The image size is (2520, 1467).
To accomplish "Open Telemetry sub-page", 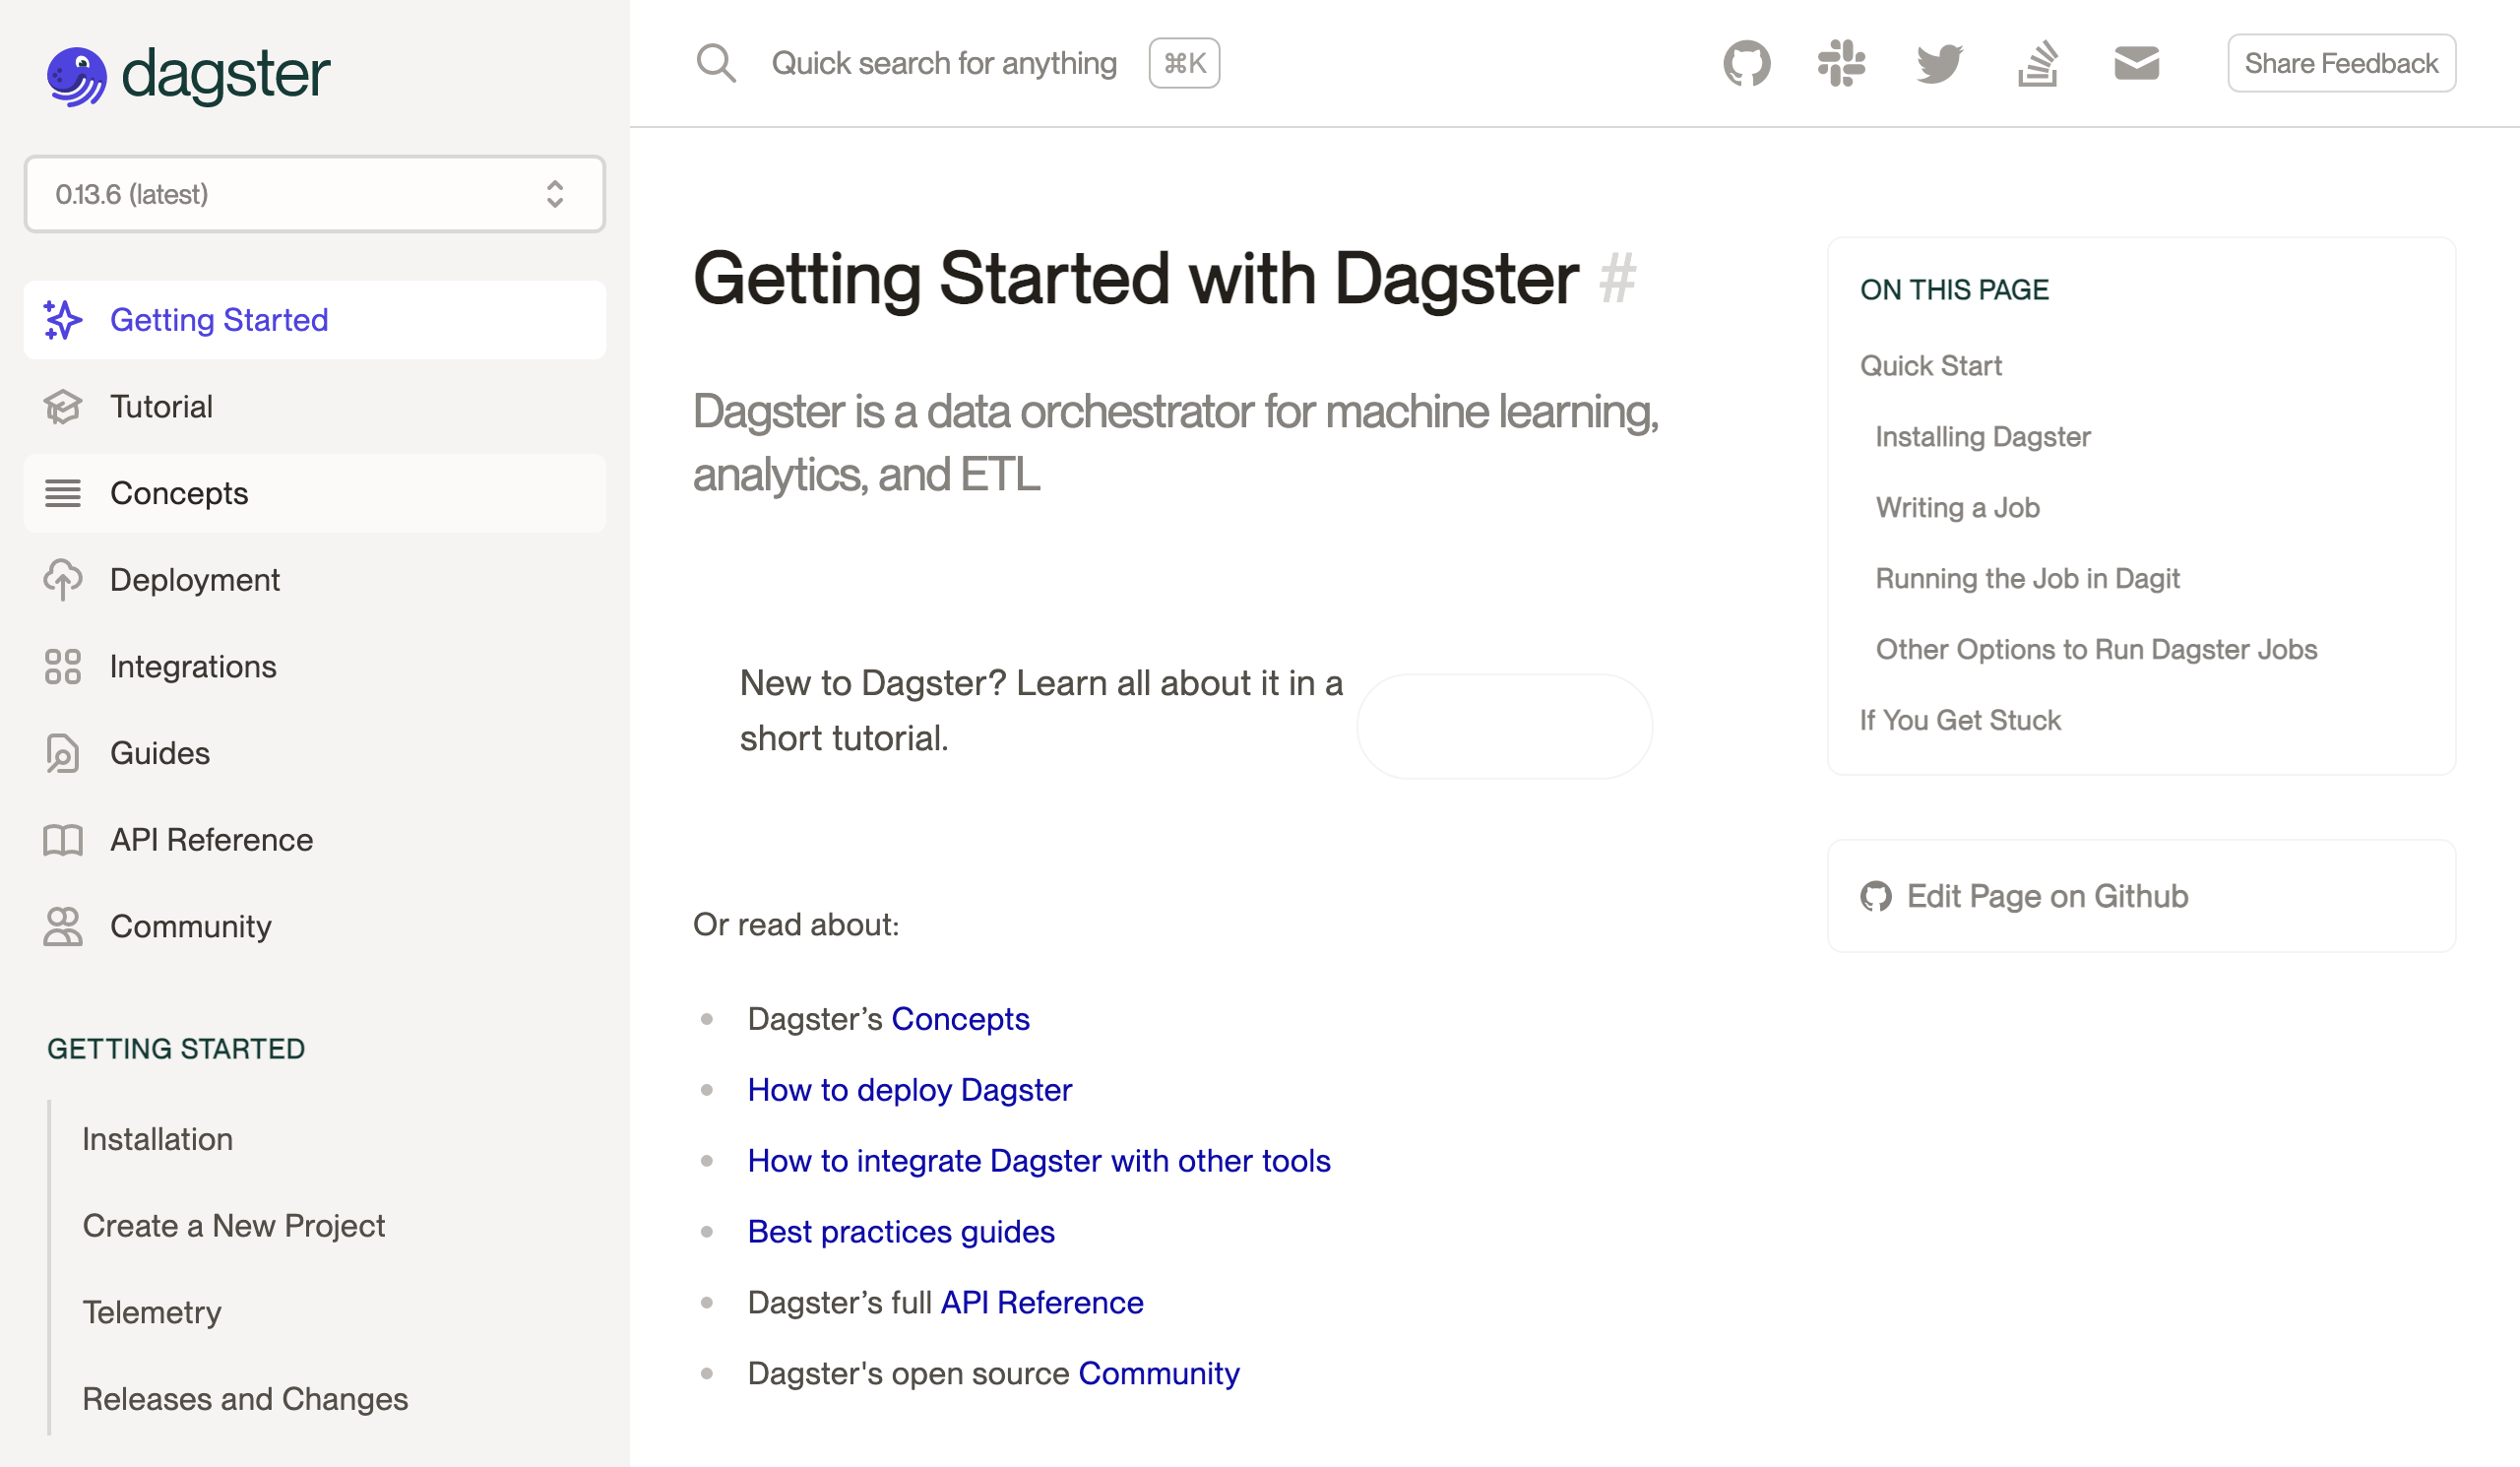I will [x=151, y=1312].
